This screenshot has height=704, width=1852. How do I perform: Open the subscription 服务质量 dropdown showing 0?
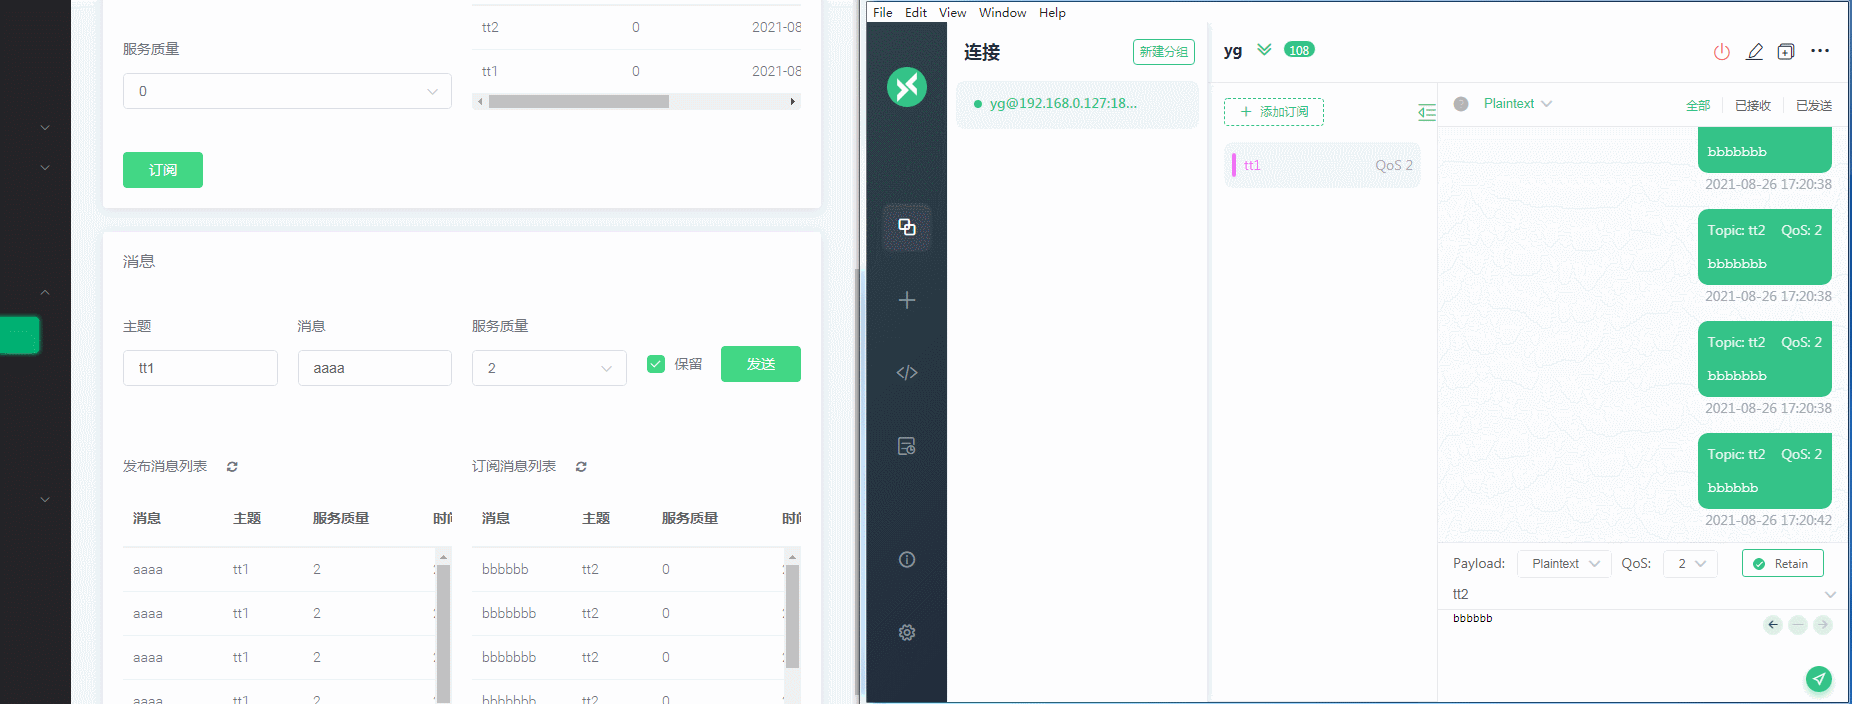(x=287, y=91)
